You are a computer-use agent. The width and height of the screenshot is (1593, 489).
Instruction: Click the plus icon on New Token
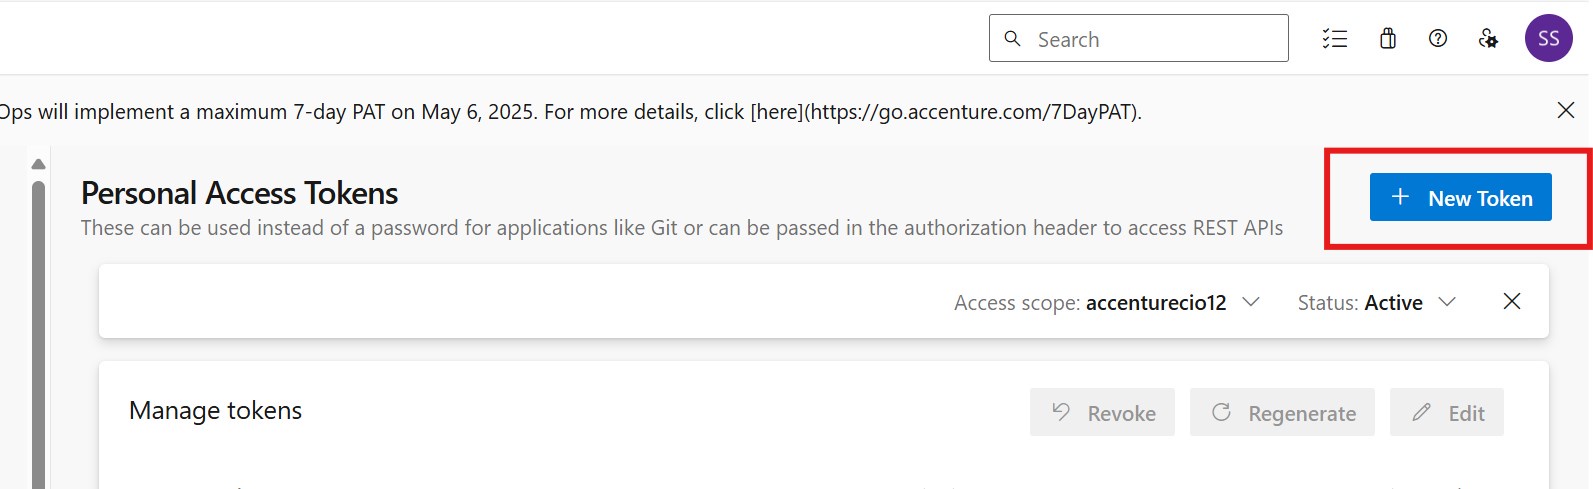(x=1400, y=197)
